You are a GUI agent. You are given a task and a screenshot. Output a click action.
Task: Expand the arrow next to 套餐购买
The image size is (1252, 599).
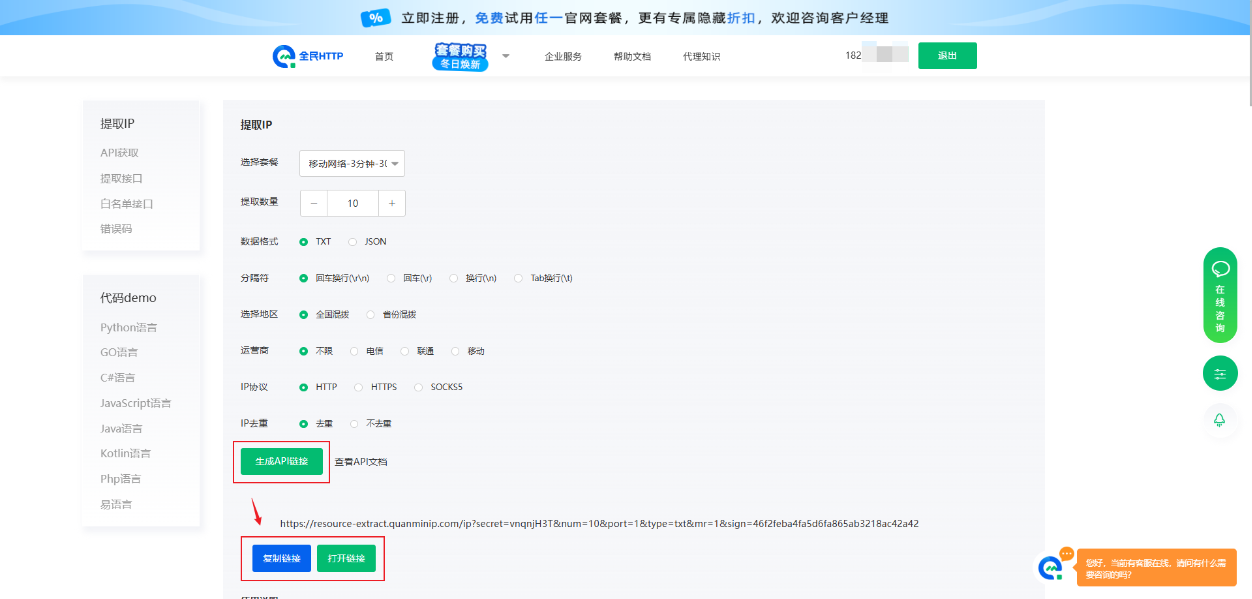point(505,56)
